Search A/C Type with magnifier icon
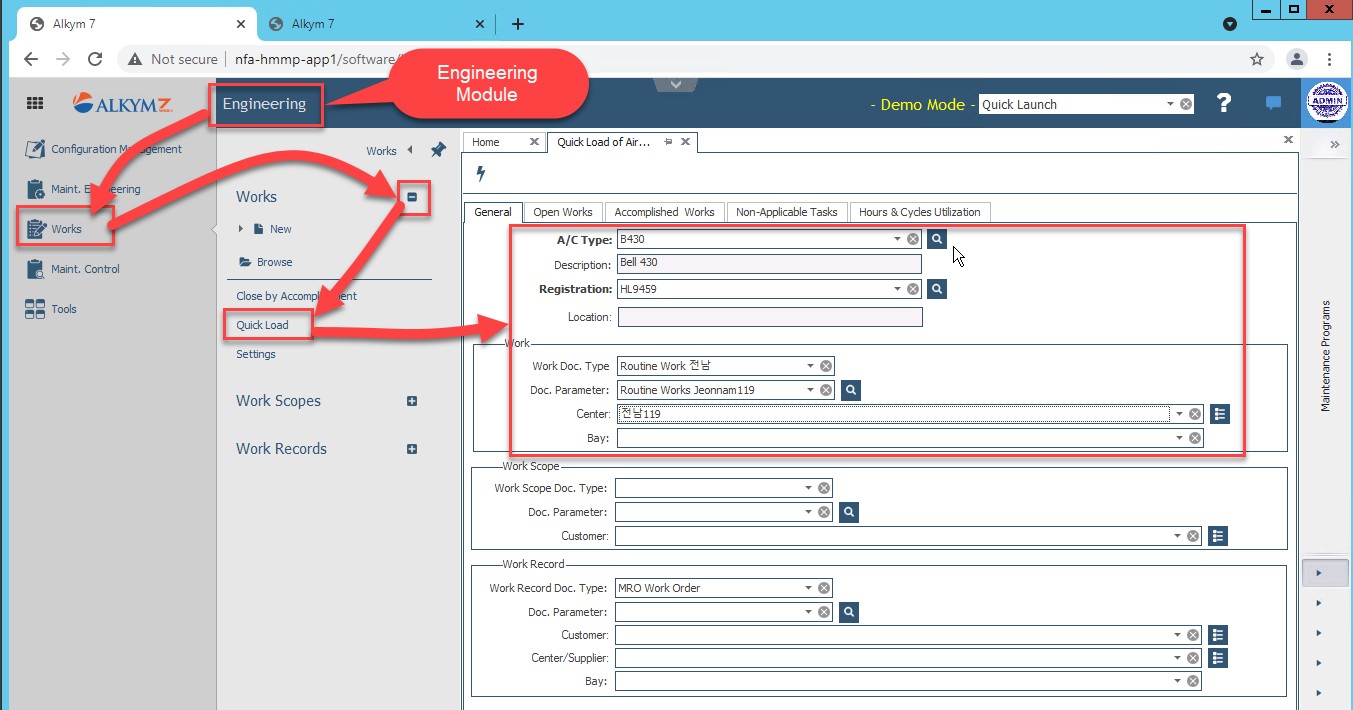1353x710 pixels. 936,239
